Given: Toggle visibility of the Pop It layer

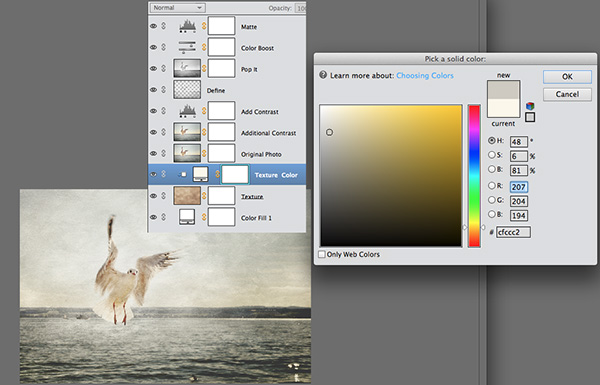Looking at the screenshot, I should 153,69.
